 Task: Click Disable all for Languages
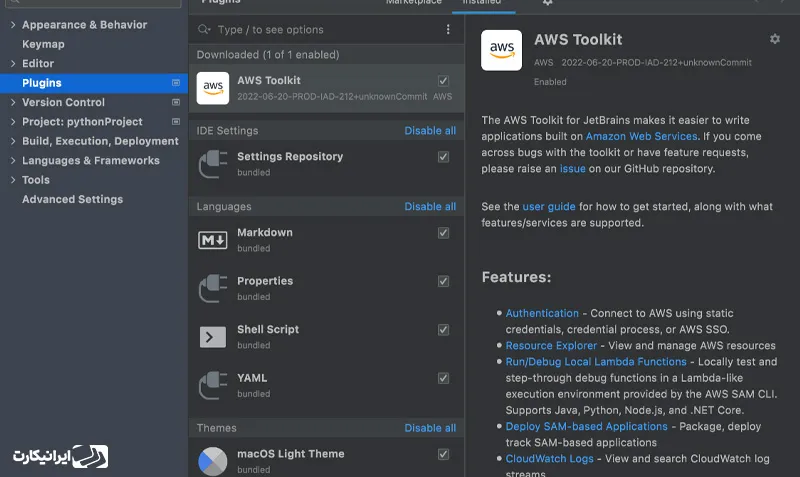pyautogui.click(x=430, y=207)
